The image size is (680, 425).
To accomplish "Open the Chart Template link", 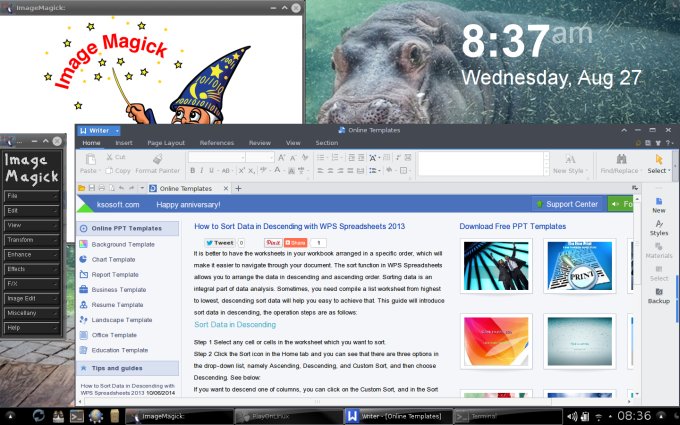I will click(x=114, y=259).
